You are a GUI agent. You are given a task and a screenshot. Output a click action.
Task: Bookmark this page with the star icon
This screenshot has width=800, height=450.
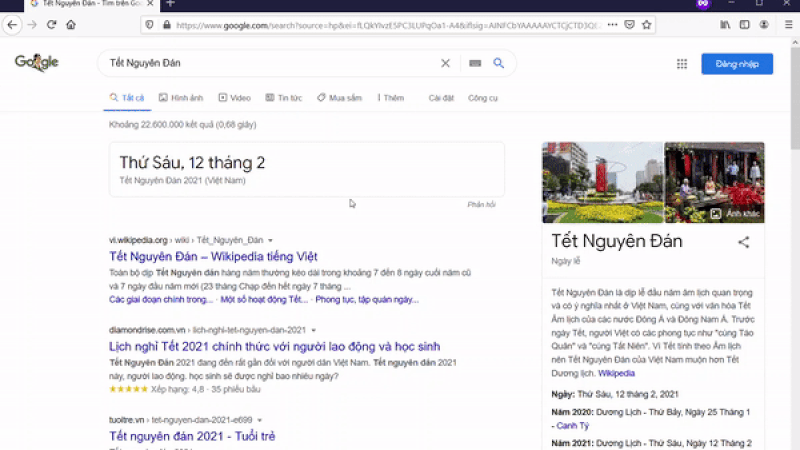[646, 24]
